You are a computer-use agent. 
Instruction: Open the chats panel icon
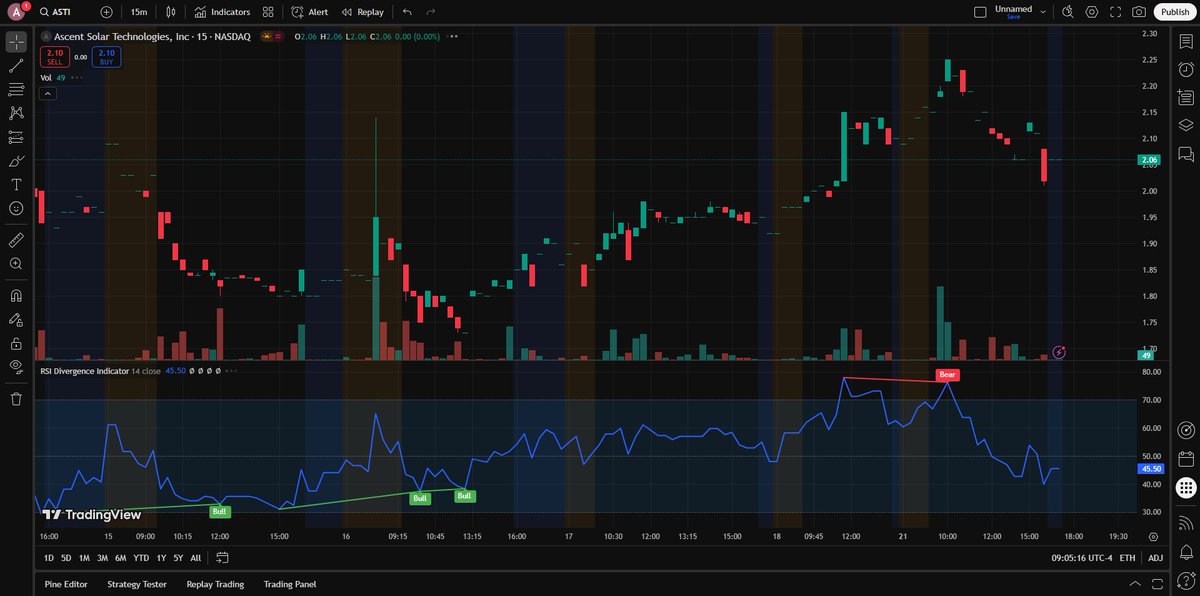pos(1185,154)
